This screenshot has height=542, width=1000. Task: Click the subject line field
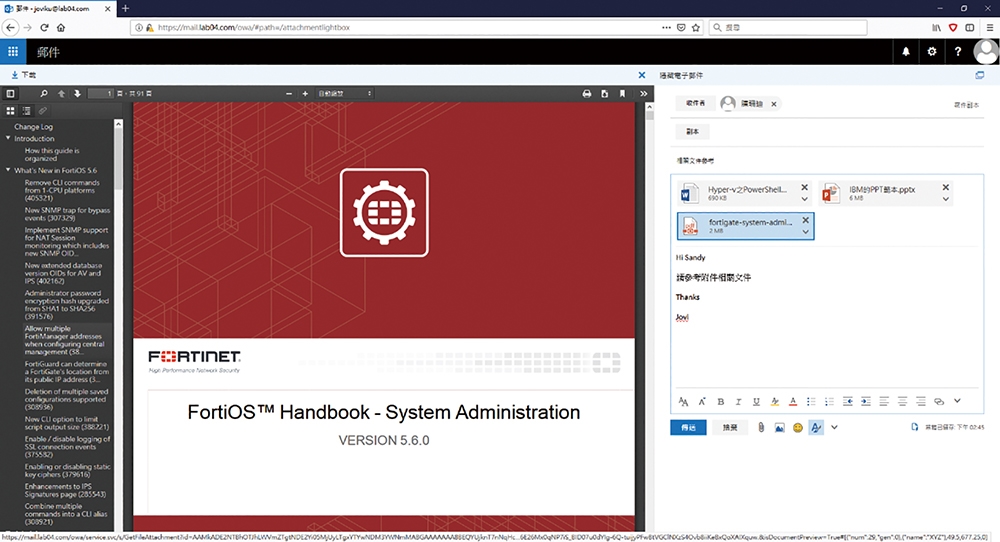click(827, 161)
